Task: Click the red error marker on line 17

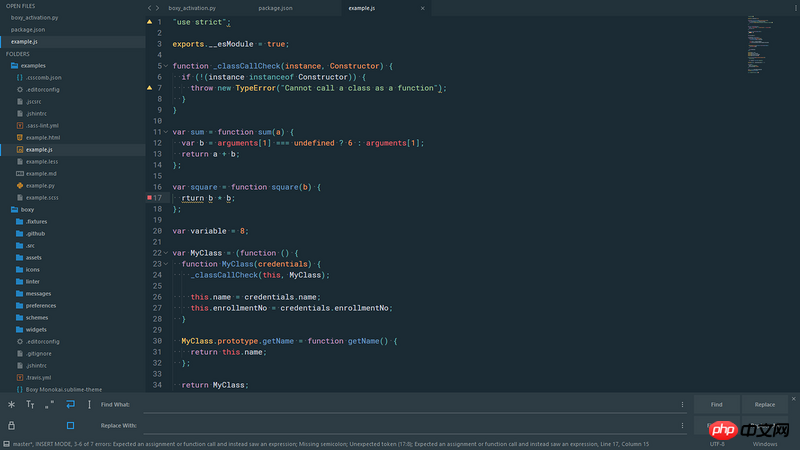Action: [x=150, y=198]
